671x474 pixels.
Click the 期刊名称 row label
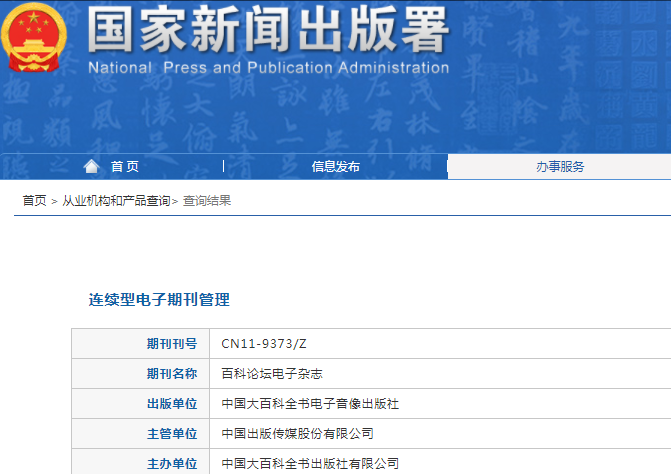(x=172, y=374)
